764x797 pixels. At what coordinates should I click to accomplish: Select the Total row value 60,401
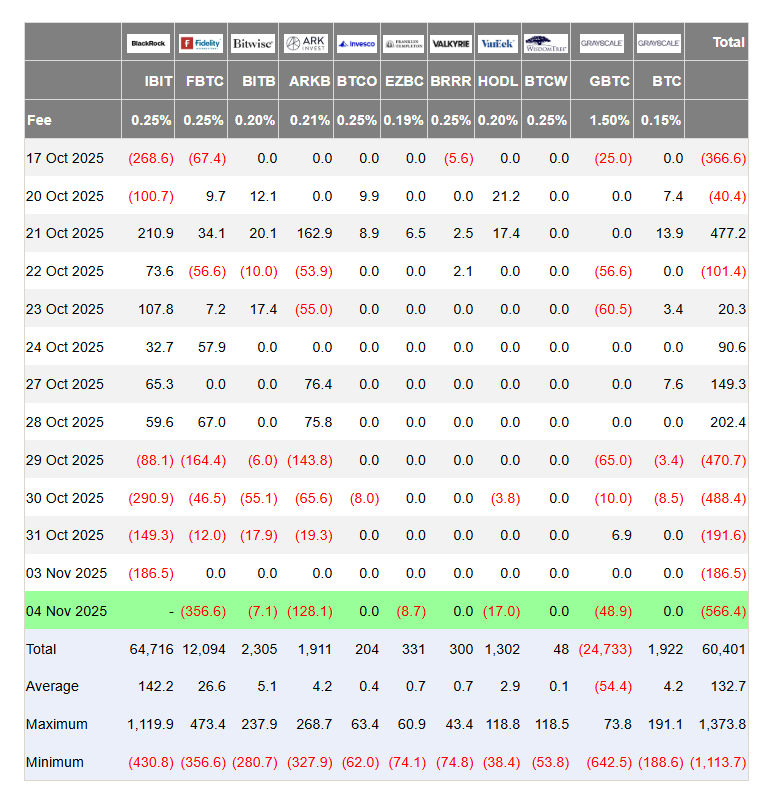(724, 649)
